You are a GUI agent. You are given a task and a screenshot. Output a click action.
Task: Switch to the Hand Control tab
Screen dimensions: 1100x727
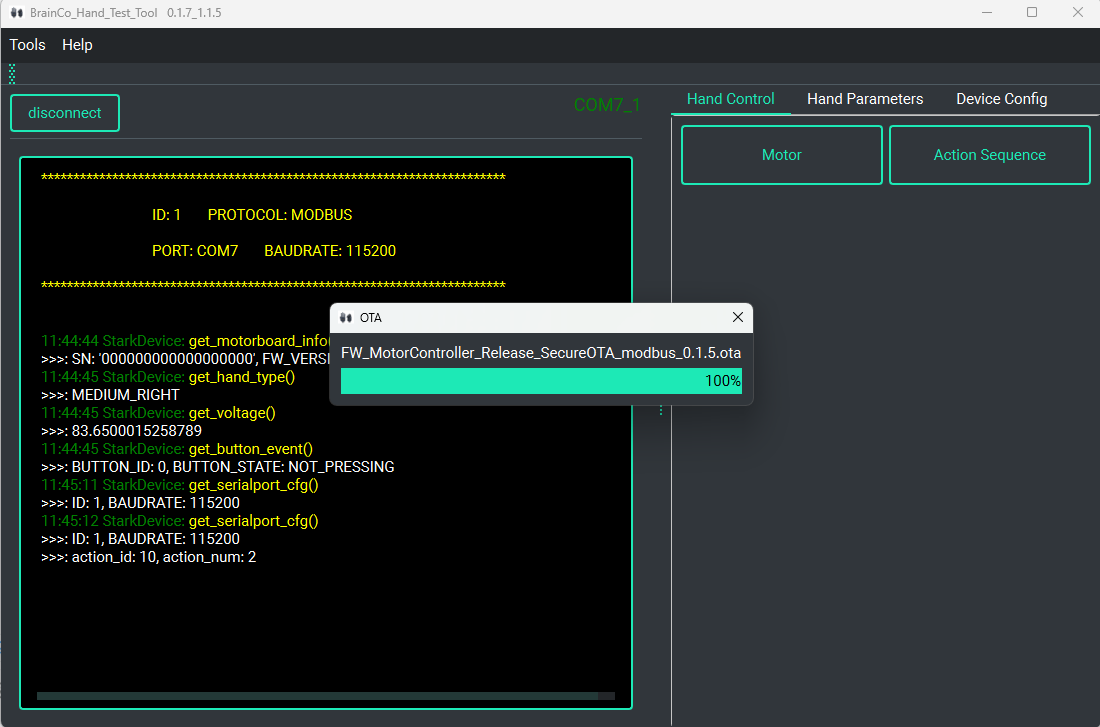(x=730, y=99)
